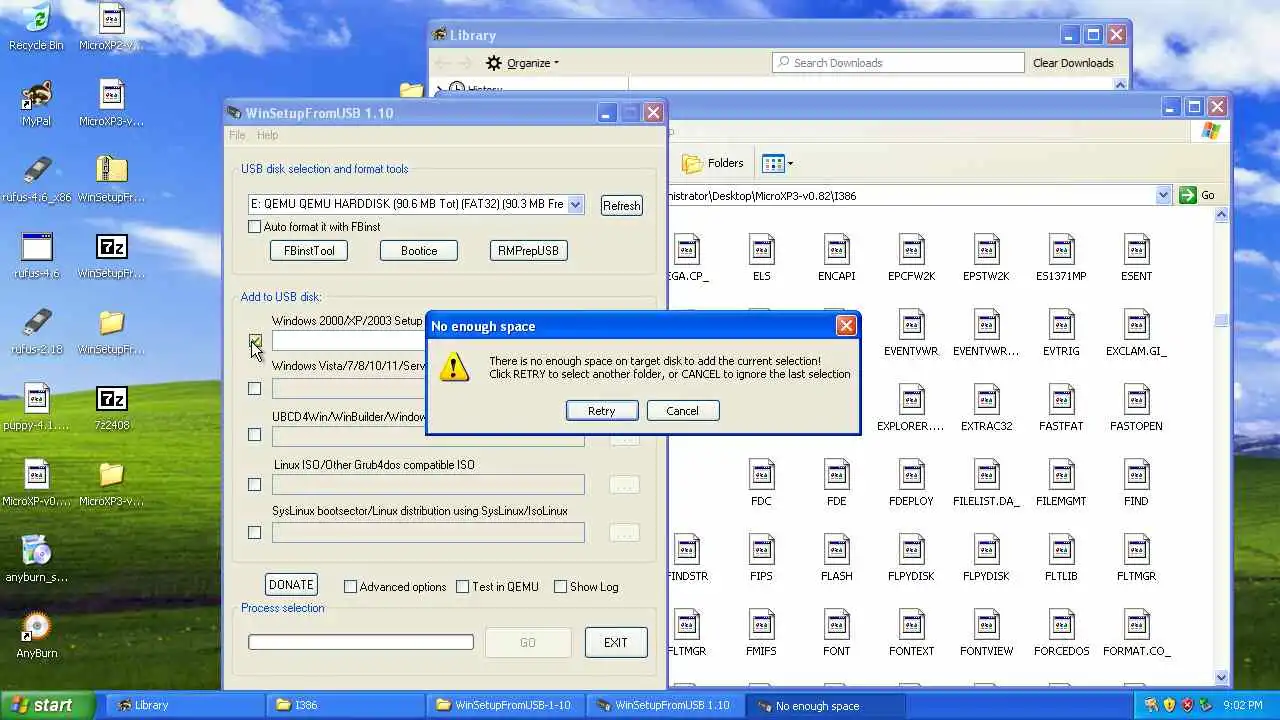Click the DONATE button

point(291,585)
